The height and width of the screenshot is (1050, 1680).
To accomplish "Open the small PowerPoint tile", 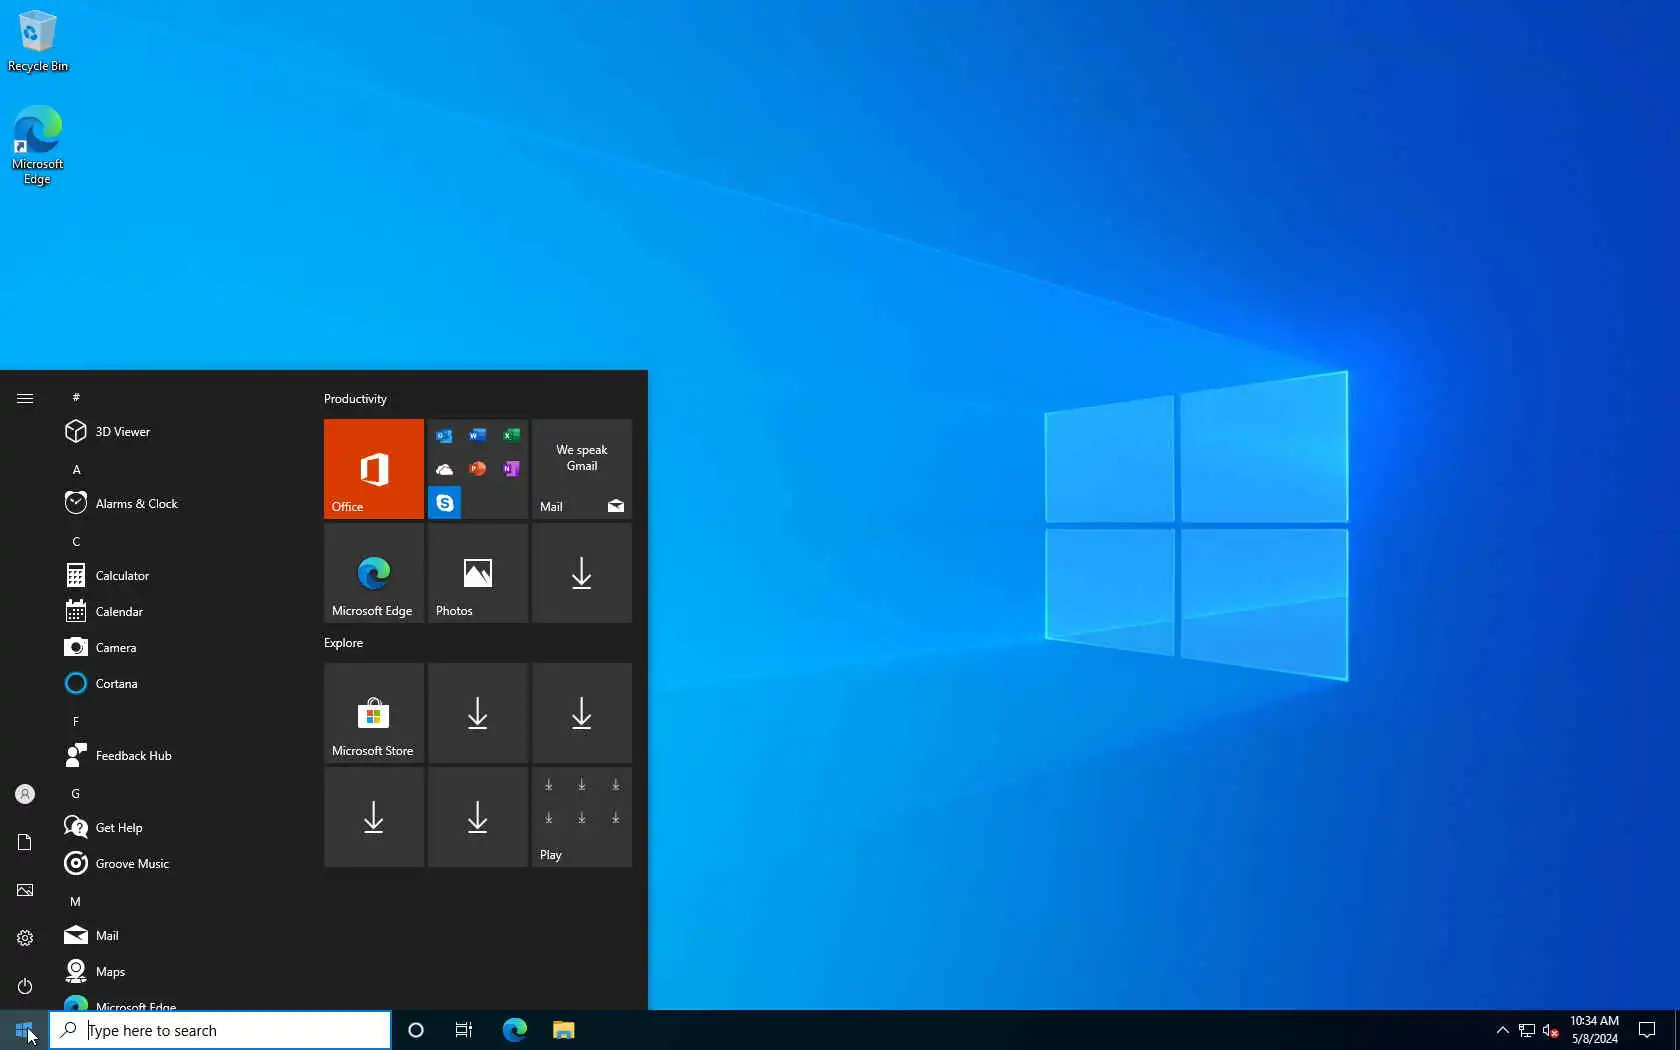I will [x=478, y=469].
